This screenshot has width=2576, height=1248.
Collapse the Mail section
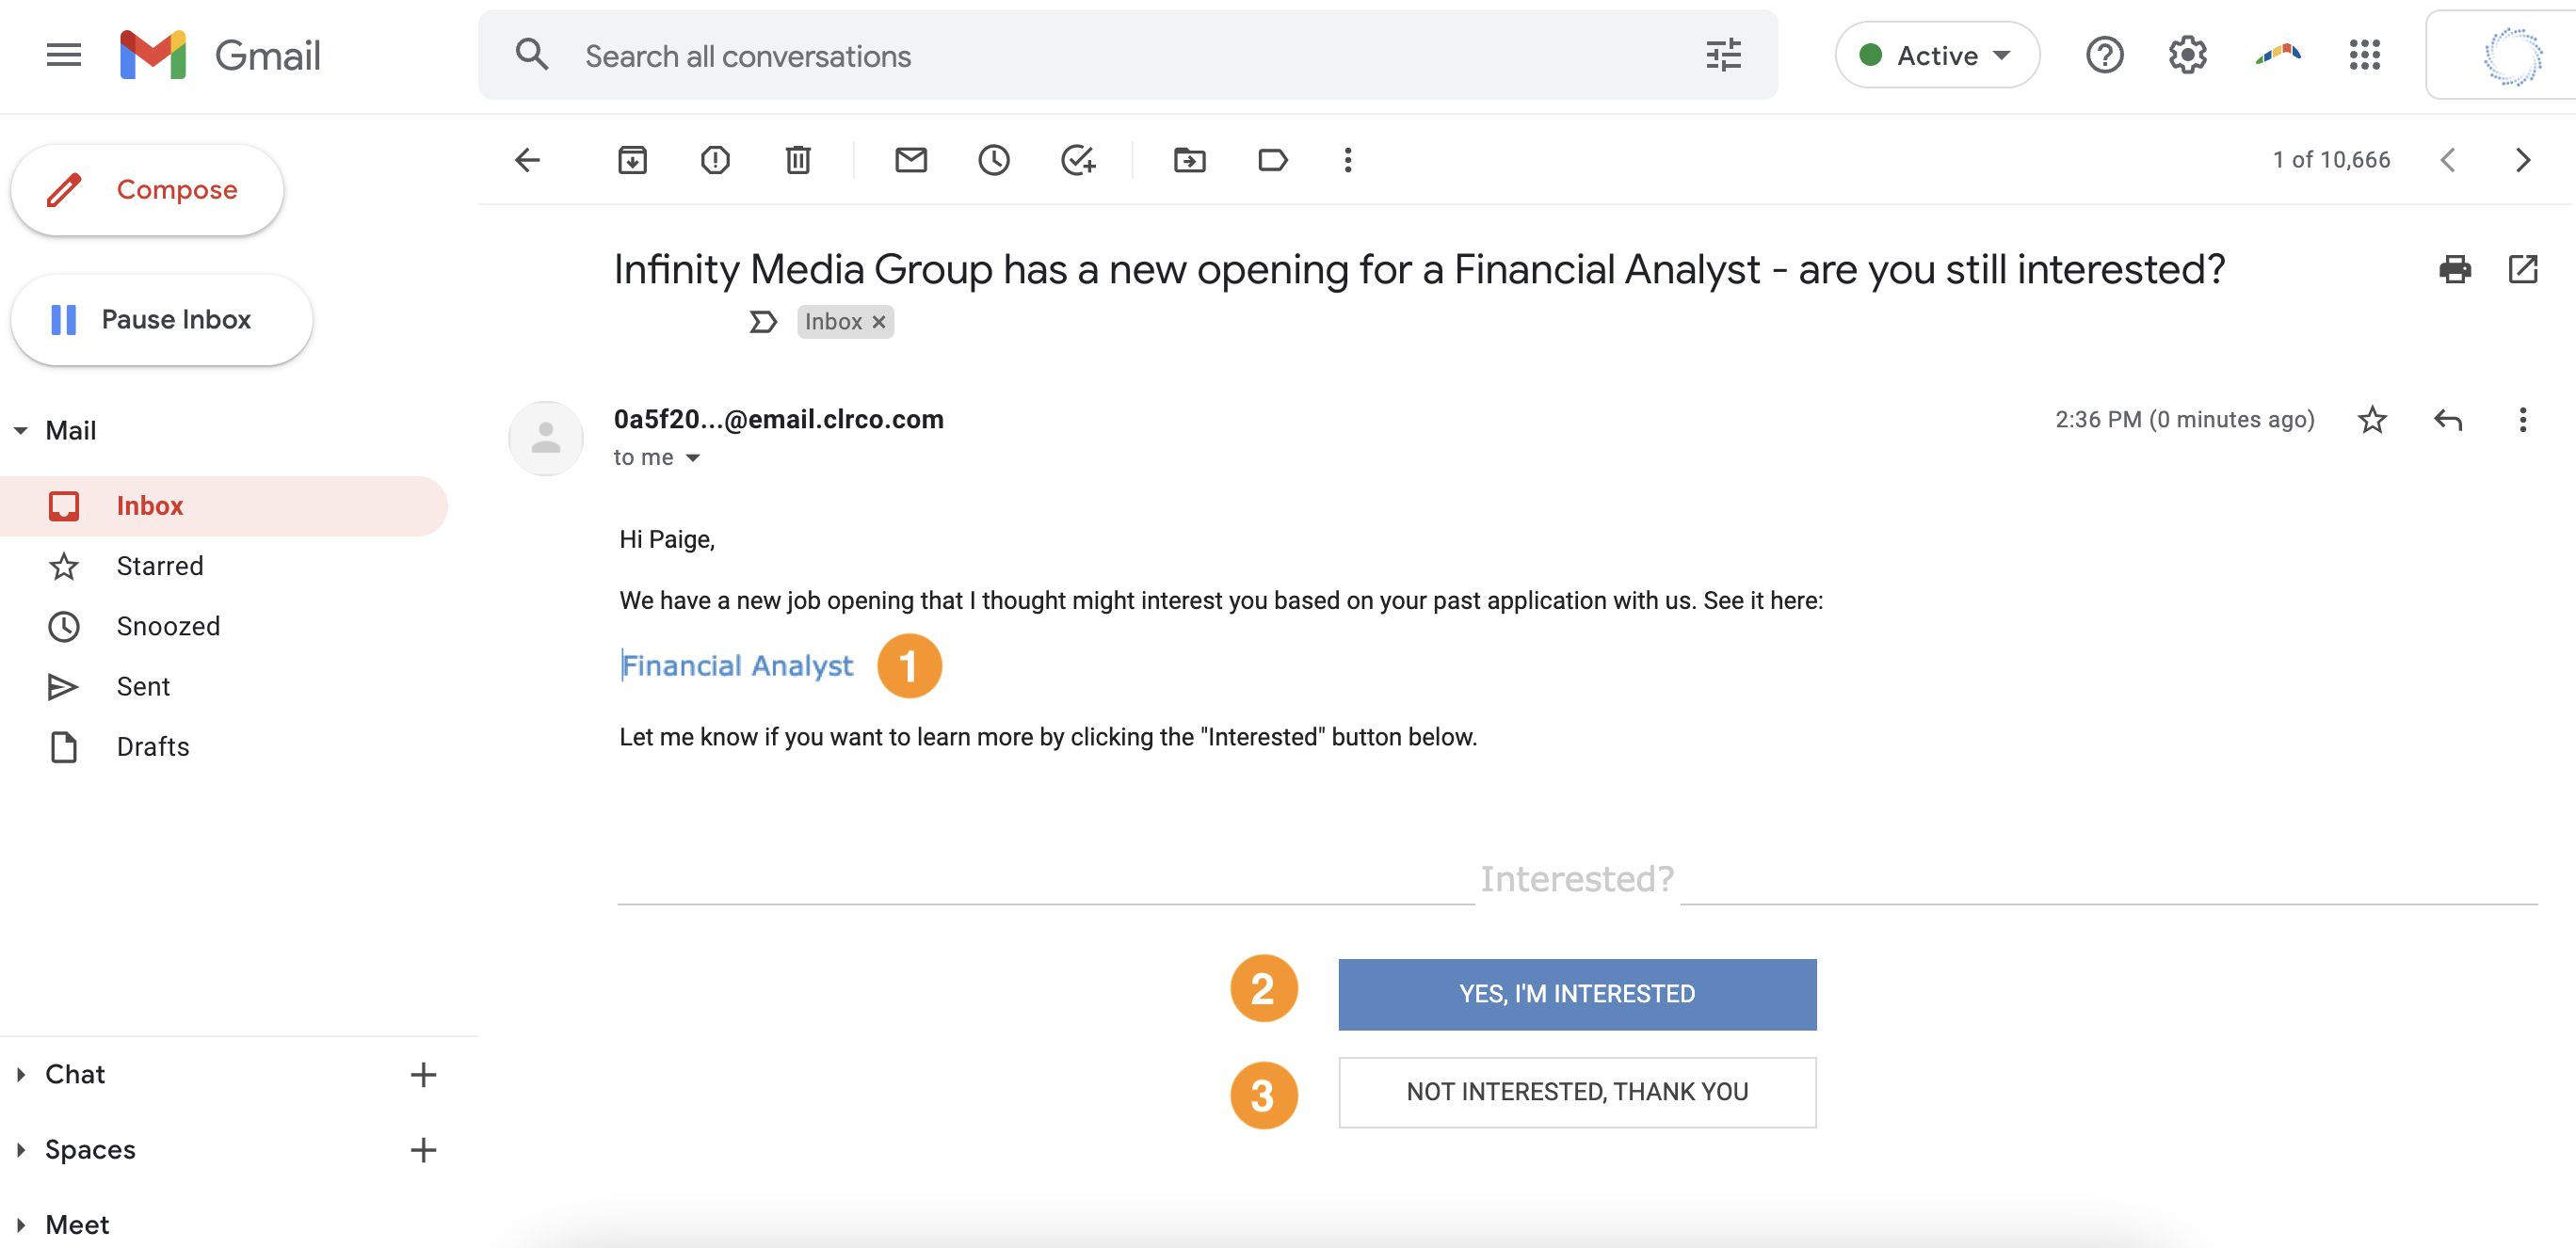tap(21, 431)
